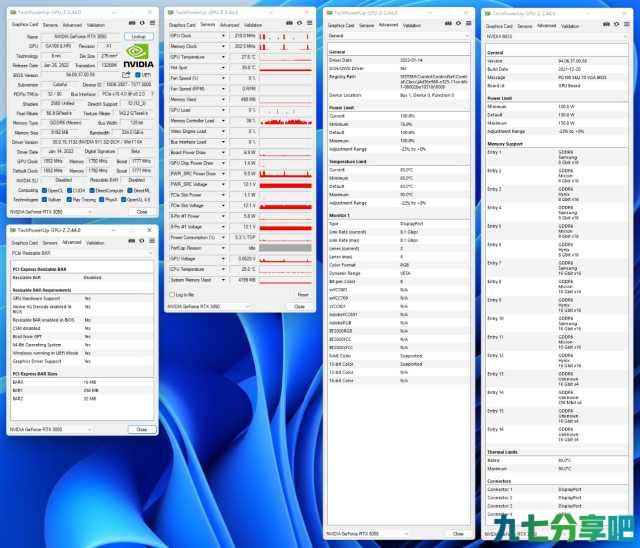The height and width of the screenshot is (548, 640).
Task: Click Close button in PCIe Resizable BAR window
Action: coord(142,429)
